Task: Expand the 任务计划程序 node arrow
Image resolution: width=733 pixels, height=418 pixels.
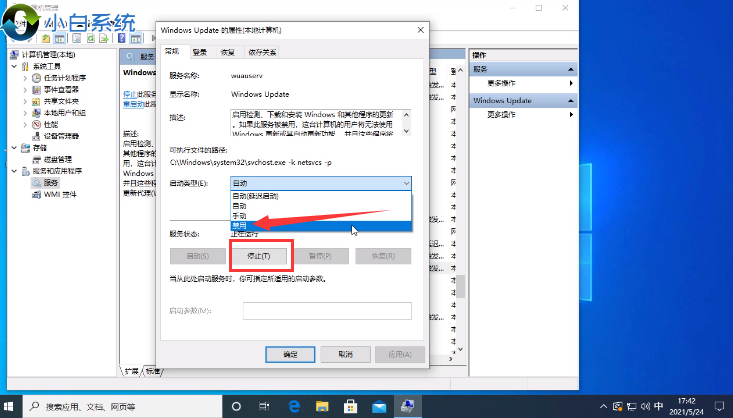Action: [x=25, y=78]
